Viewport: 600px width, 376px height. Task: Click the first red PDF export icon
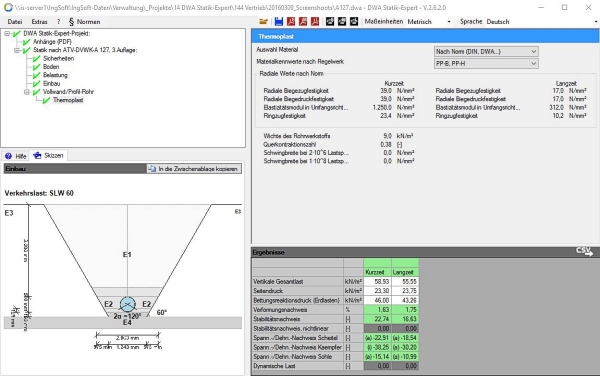(x=291, y=22)
